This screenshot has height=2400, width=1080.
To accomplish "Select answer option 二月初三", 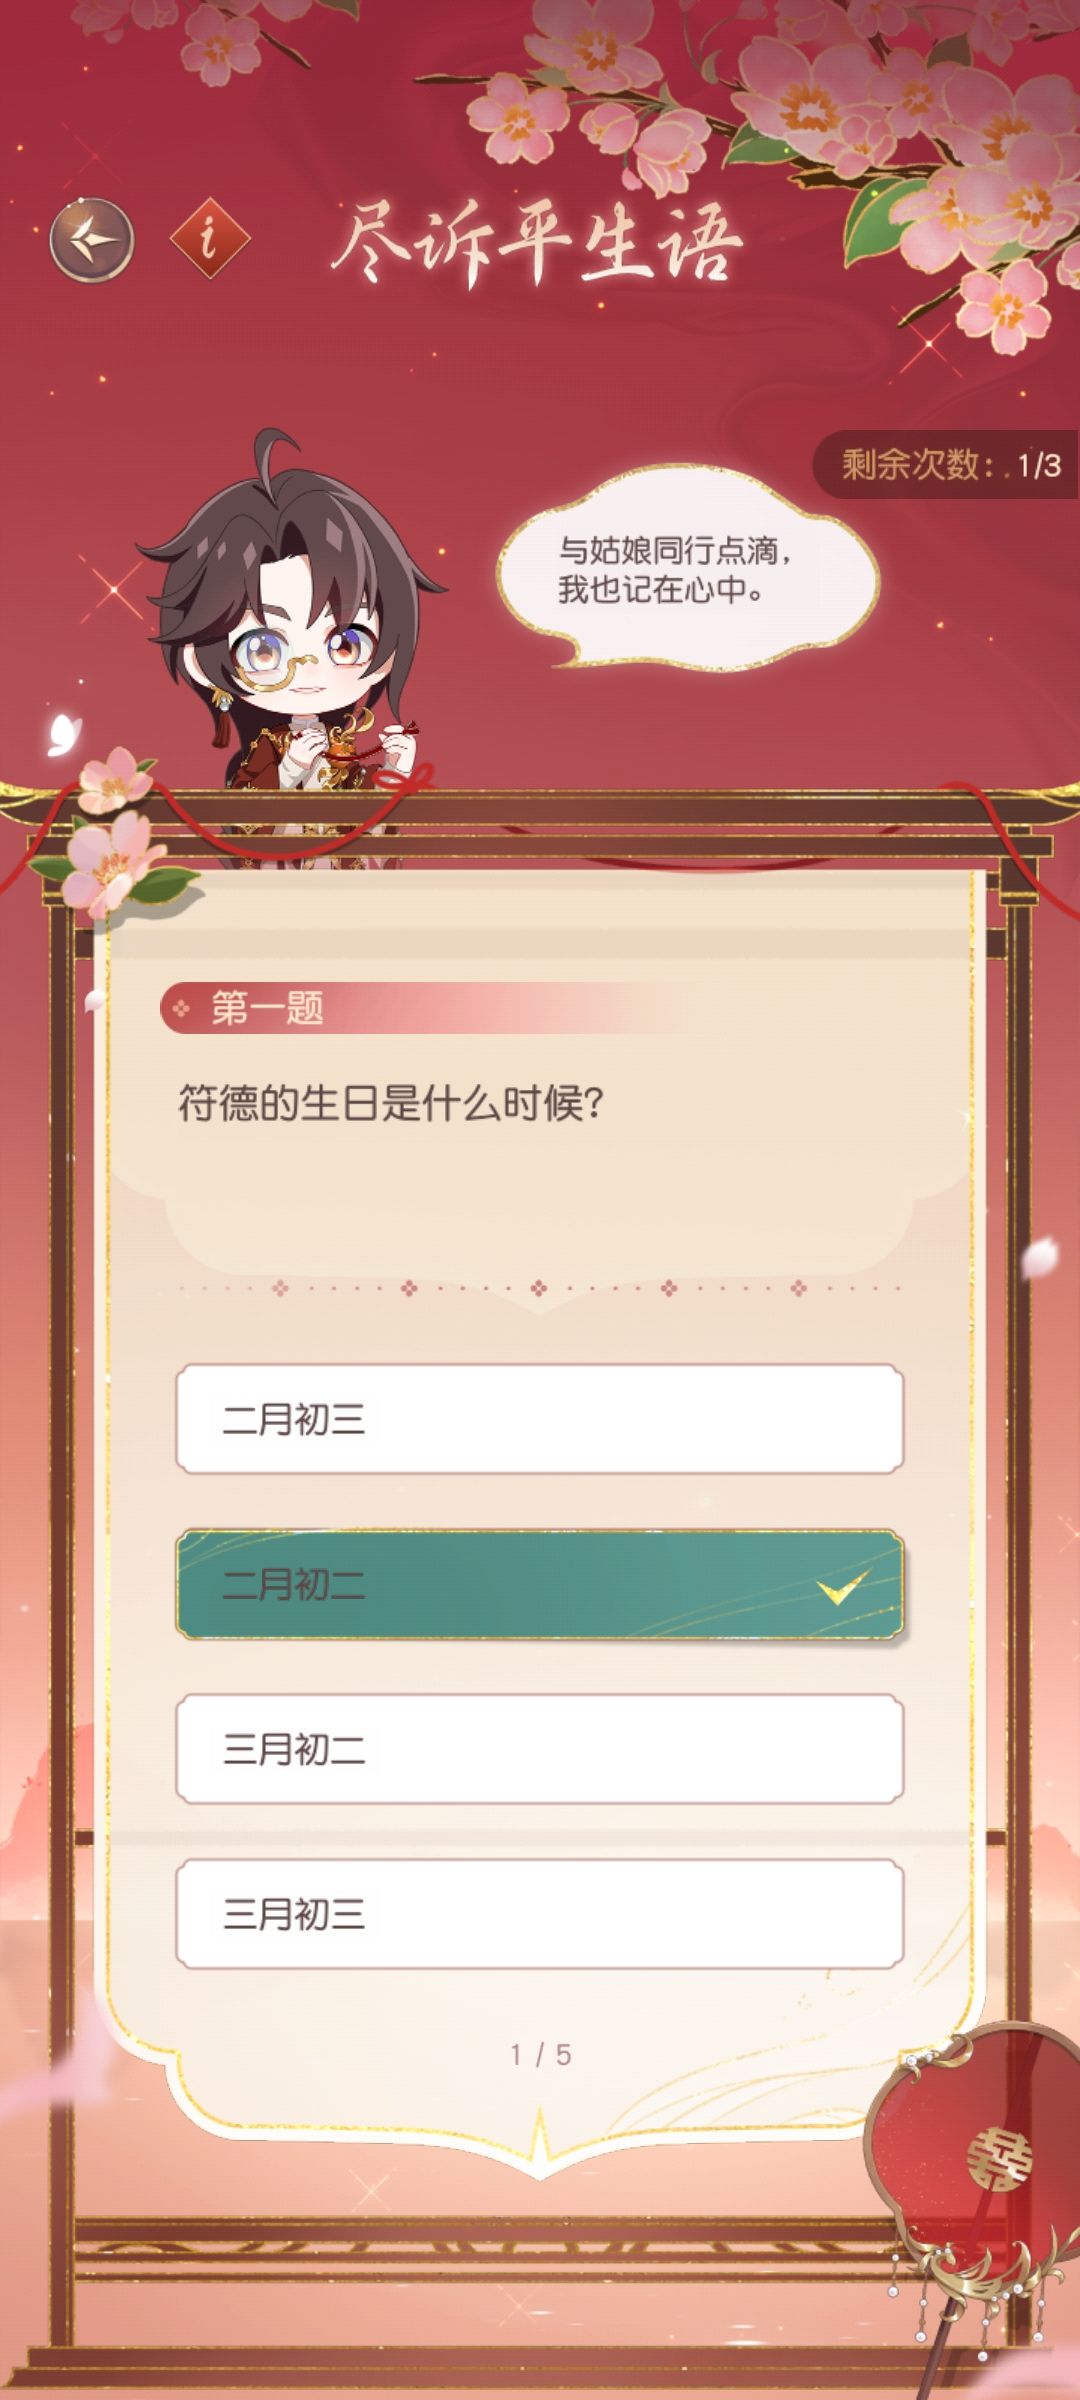I will 540,1419.
